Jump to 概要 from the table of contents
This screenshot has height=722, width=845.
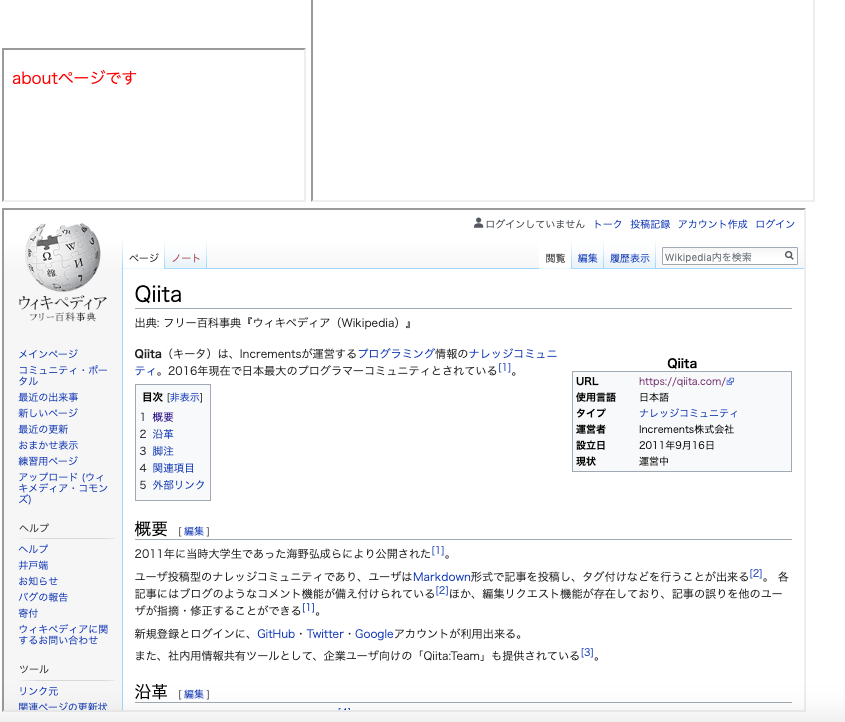162,416
